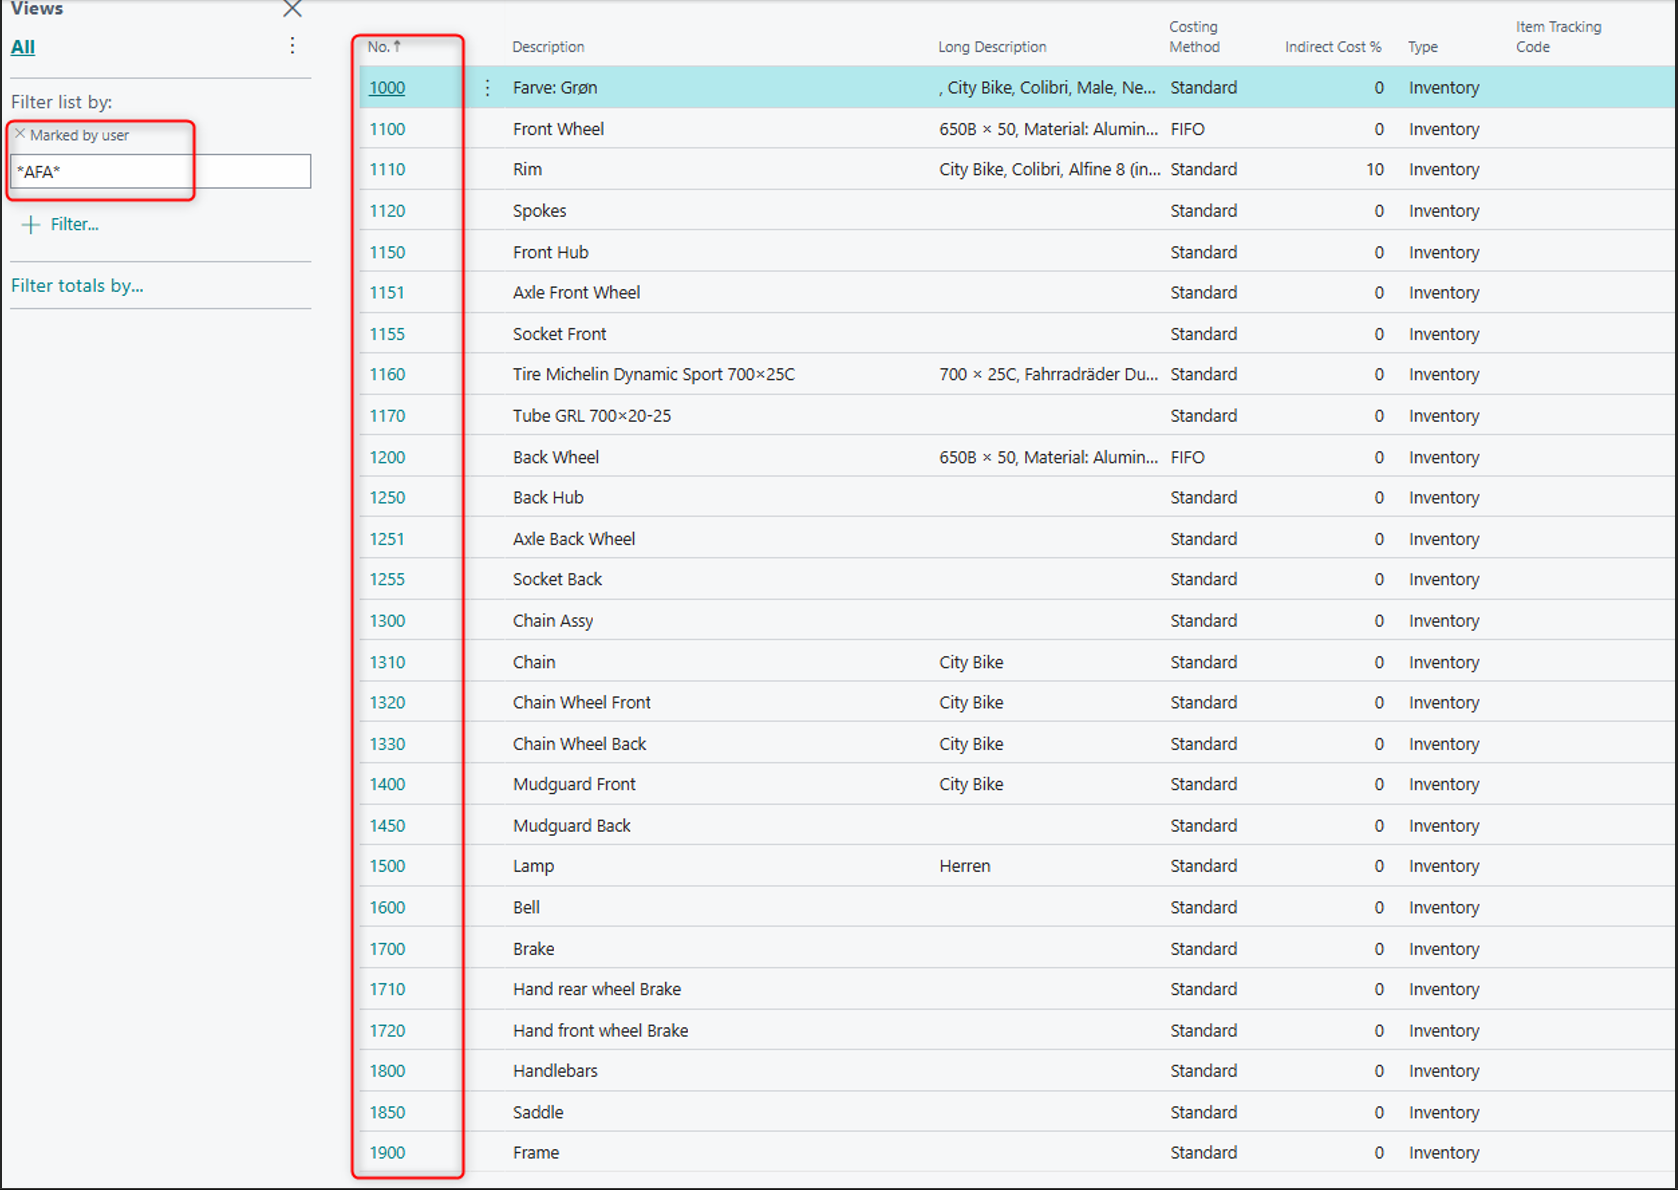Open the Description column header menu
The width and height of the screenshot is (1678, 1190).
coord(548,47)
